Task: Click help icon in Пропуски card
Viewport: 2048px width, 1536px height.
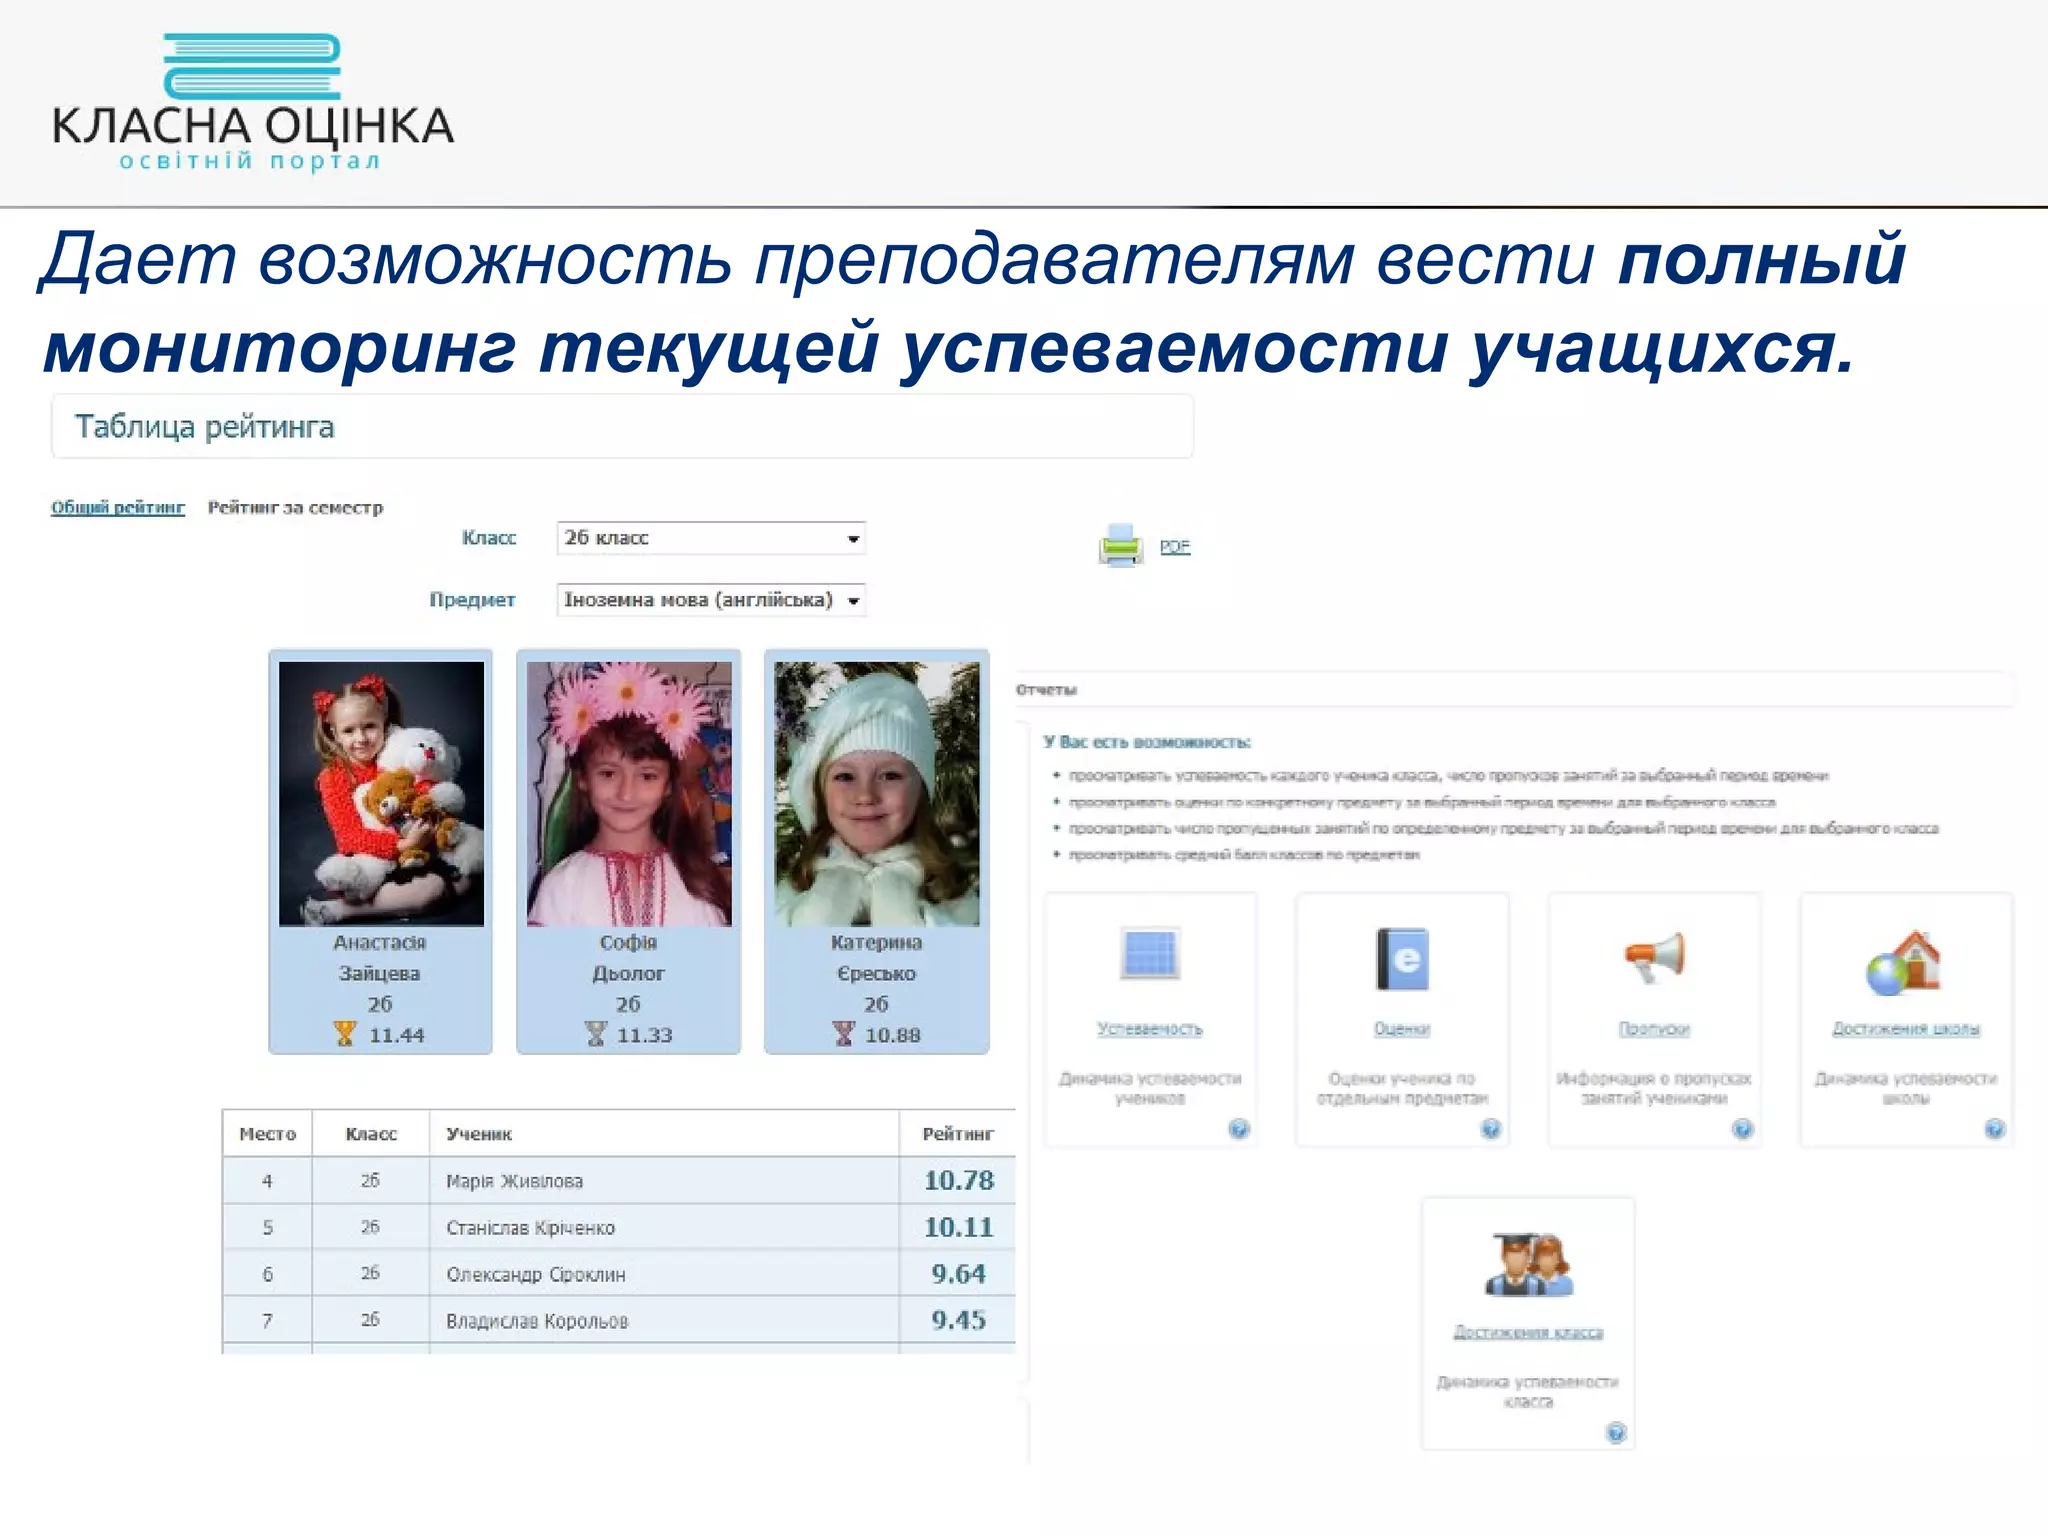Action: pyautogui.click(x=1743, y=1129)
